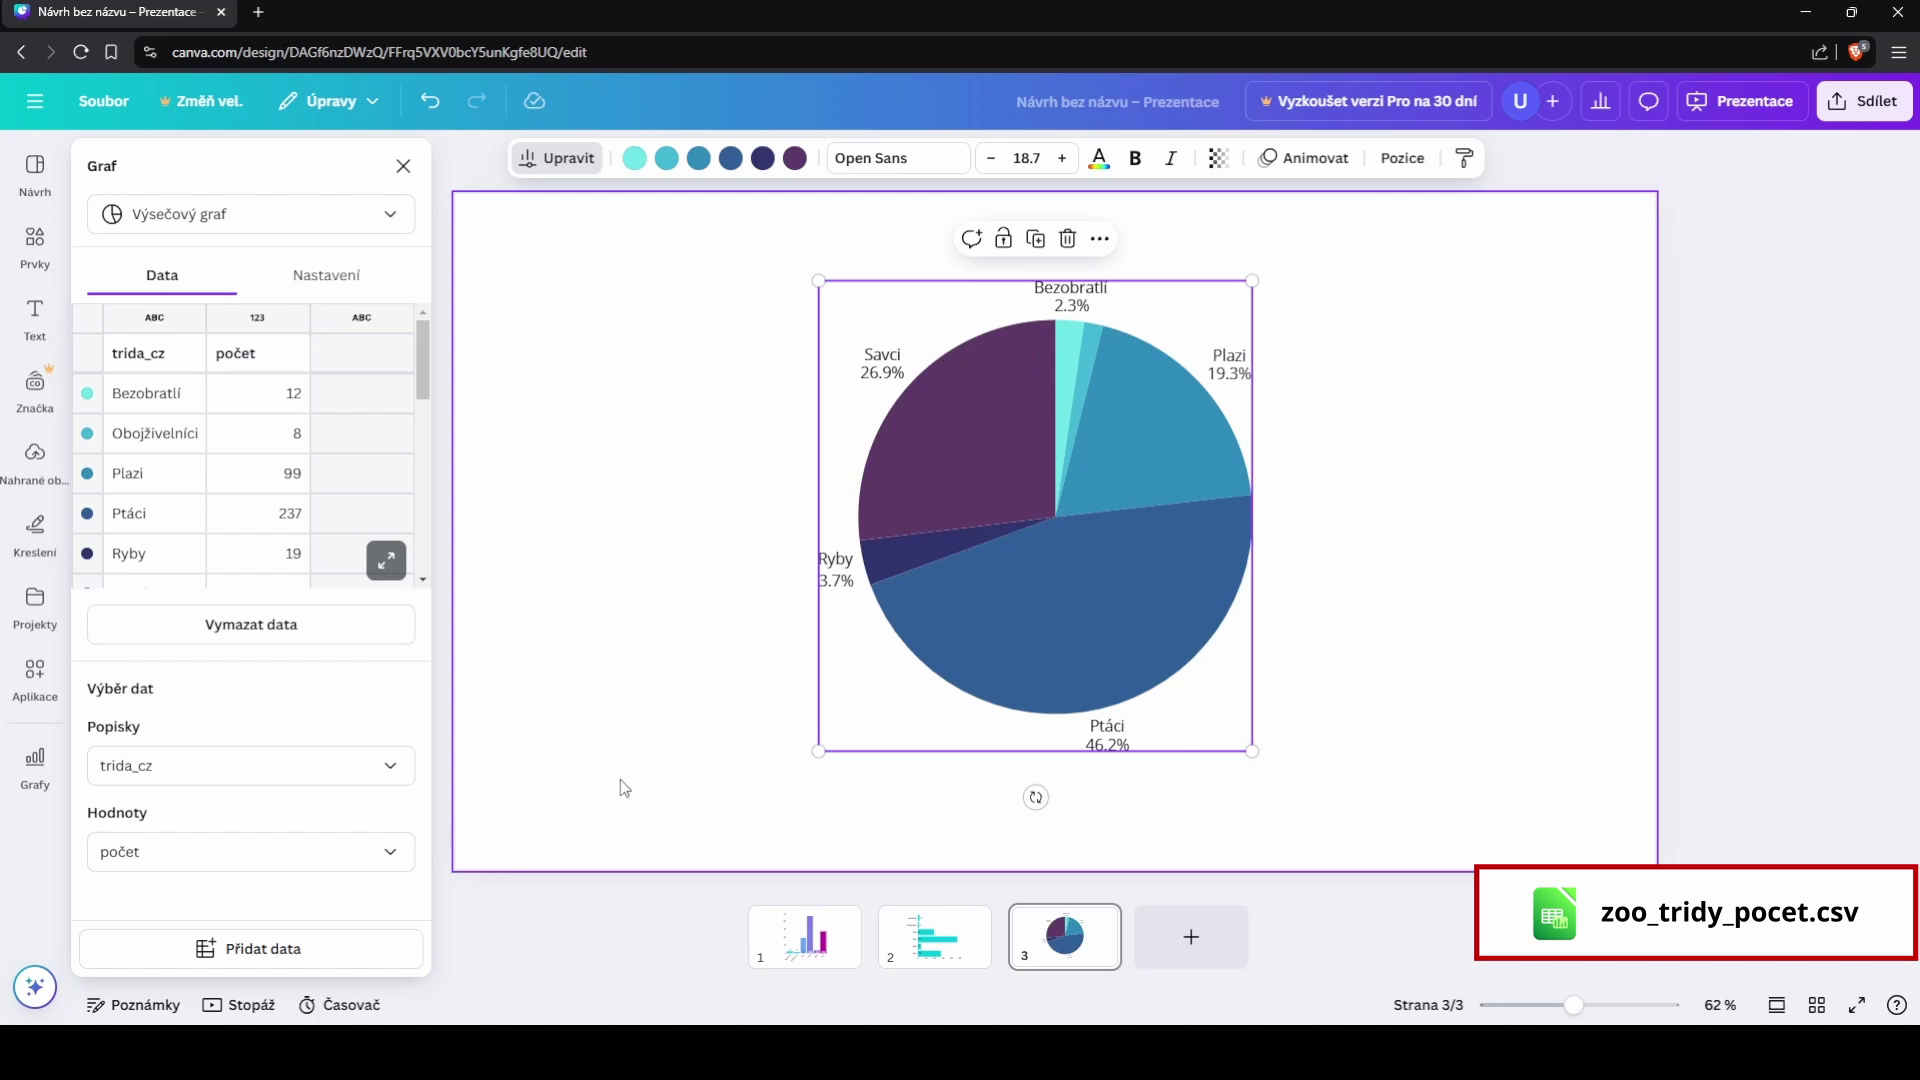Expand the Úpravy editing mode dropdown
The height and width of the screenshot is (1080, 1920).
point(329,101)
